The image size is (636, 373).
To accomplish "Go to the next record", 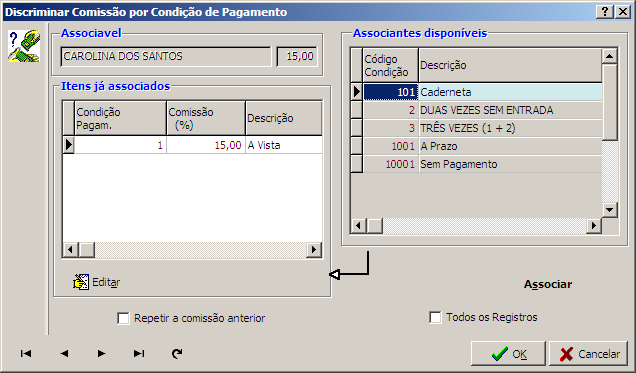I will (x=101, y=354).
